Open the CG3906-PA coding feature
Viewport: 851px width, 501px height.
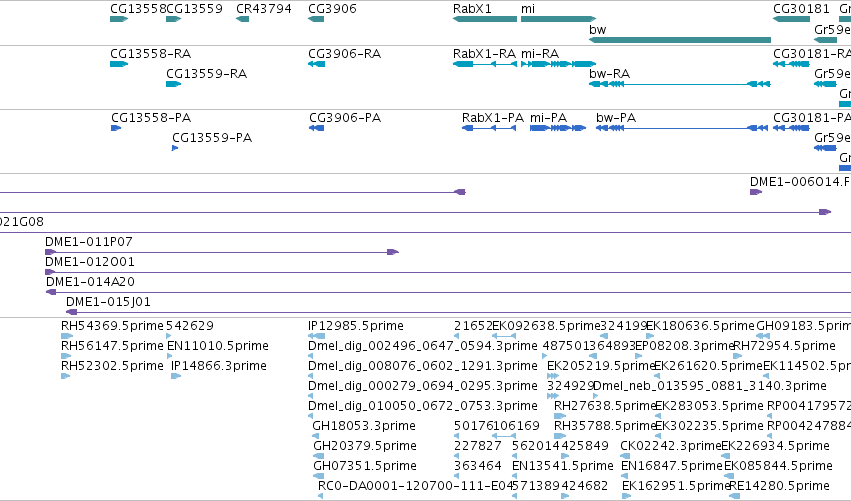[x=316, y=128]
